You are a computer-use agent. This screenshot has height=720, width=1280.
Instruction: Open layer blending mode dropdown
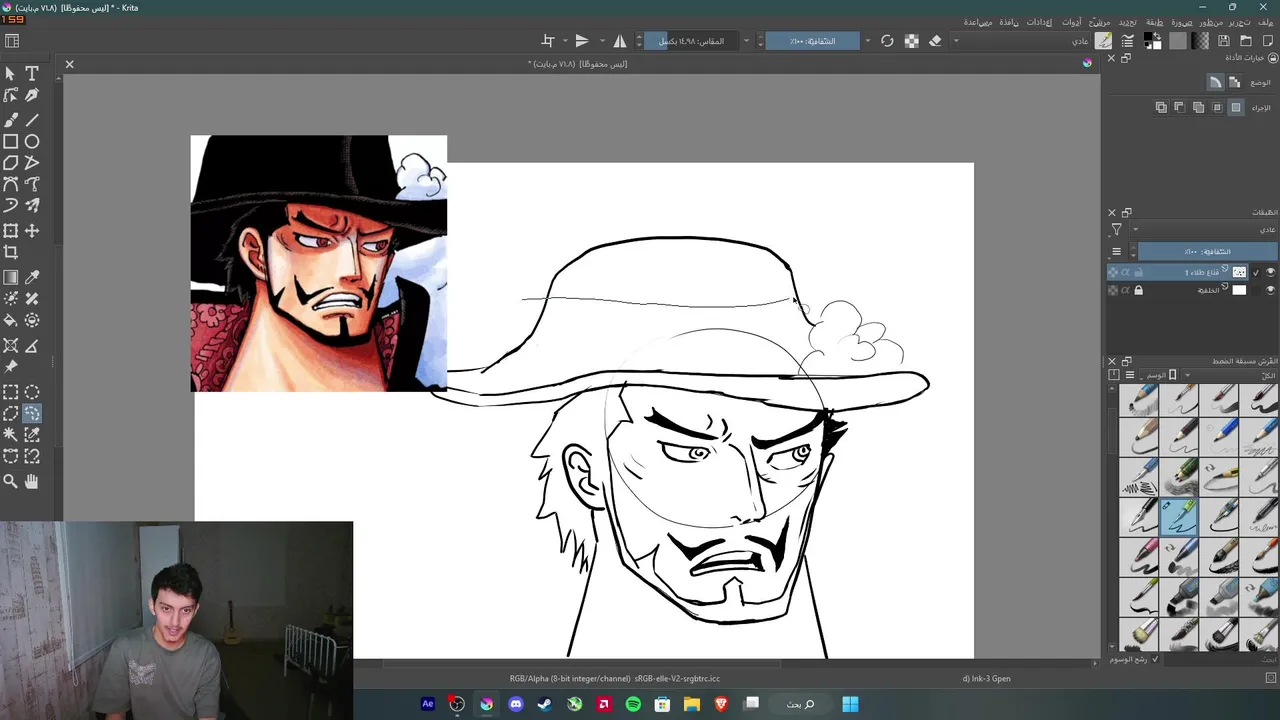pos(1204,230)
